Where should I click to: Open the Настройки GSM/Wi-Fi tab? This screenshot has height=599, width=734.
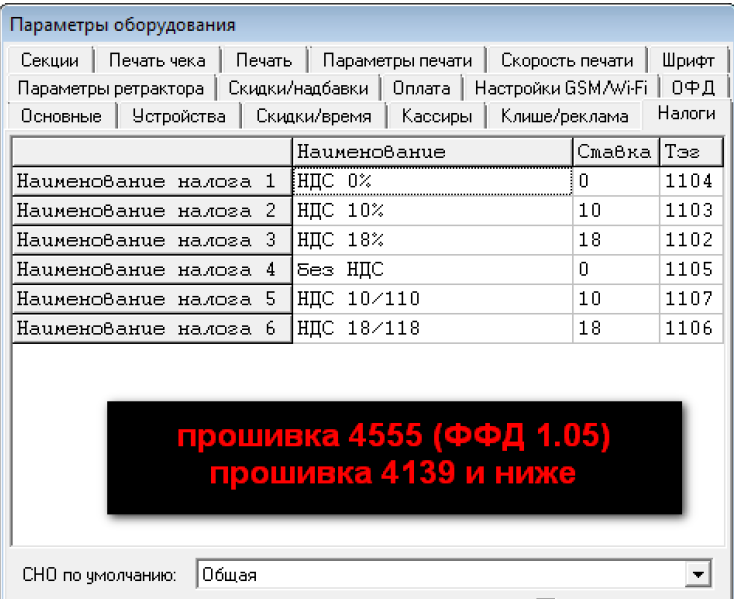561,88
